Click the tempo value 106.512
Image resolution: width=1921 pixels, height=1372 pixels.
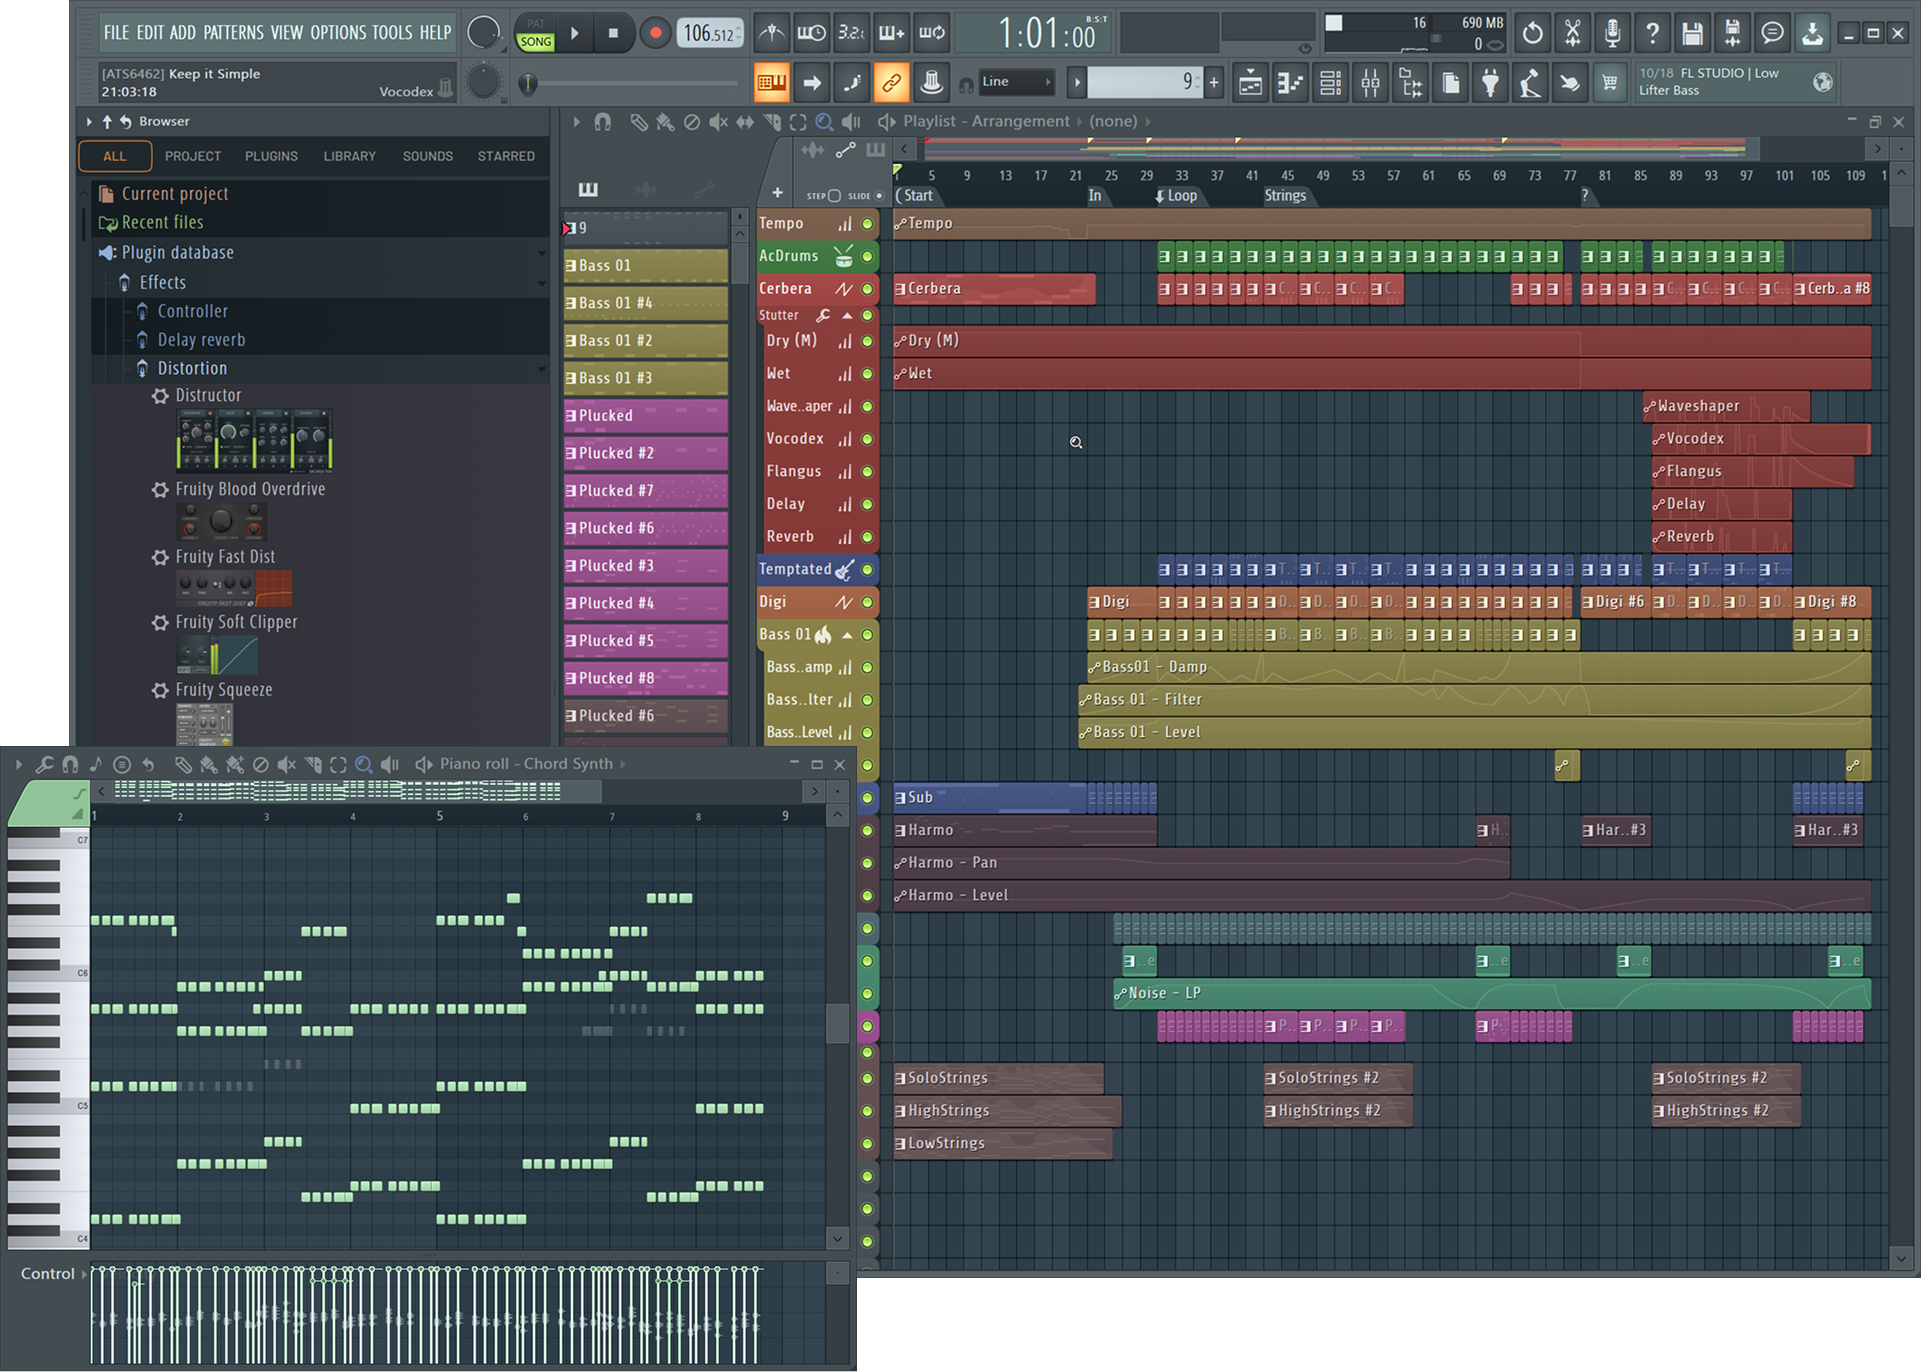tap(709, 33)
